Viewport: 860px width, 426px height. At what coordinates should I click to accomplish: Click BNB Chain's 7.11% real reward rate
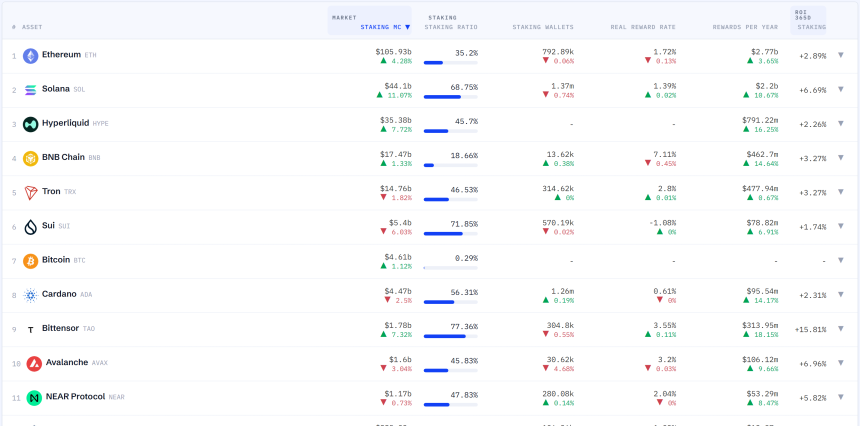pos(665,155)
